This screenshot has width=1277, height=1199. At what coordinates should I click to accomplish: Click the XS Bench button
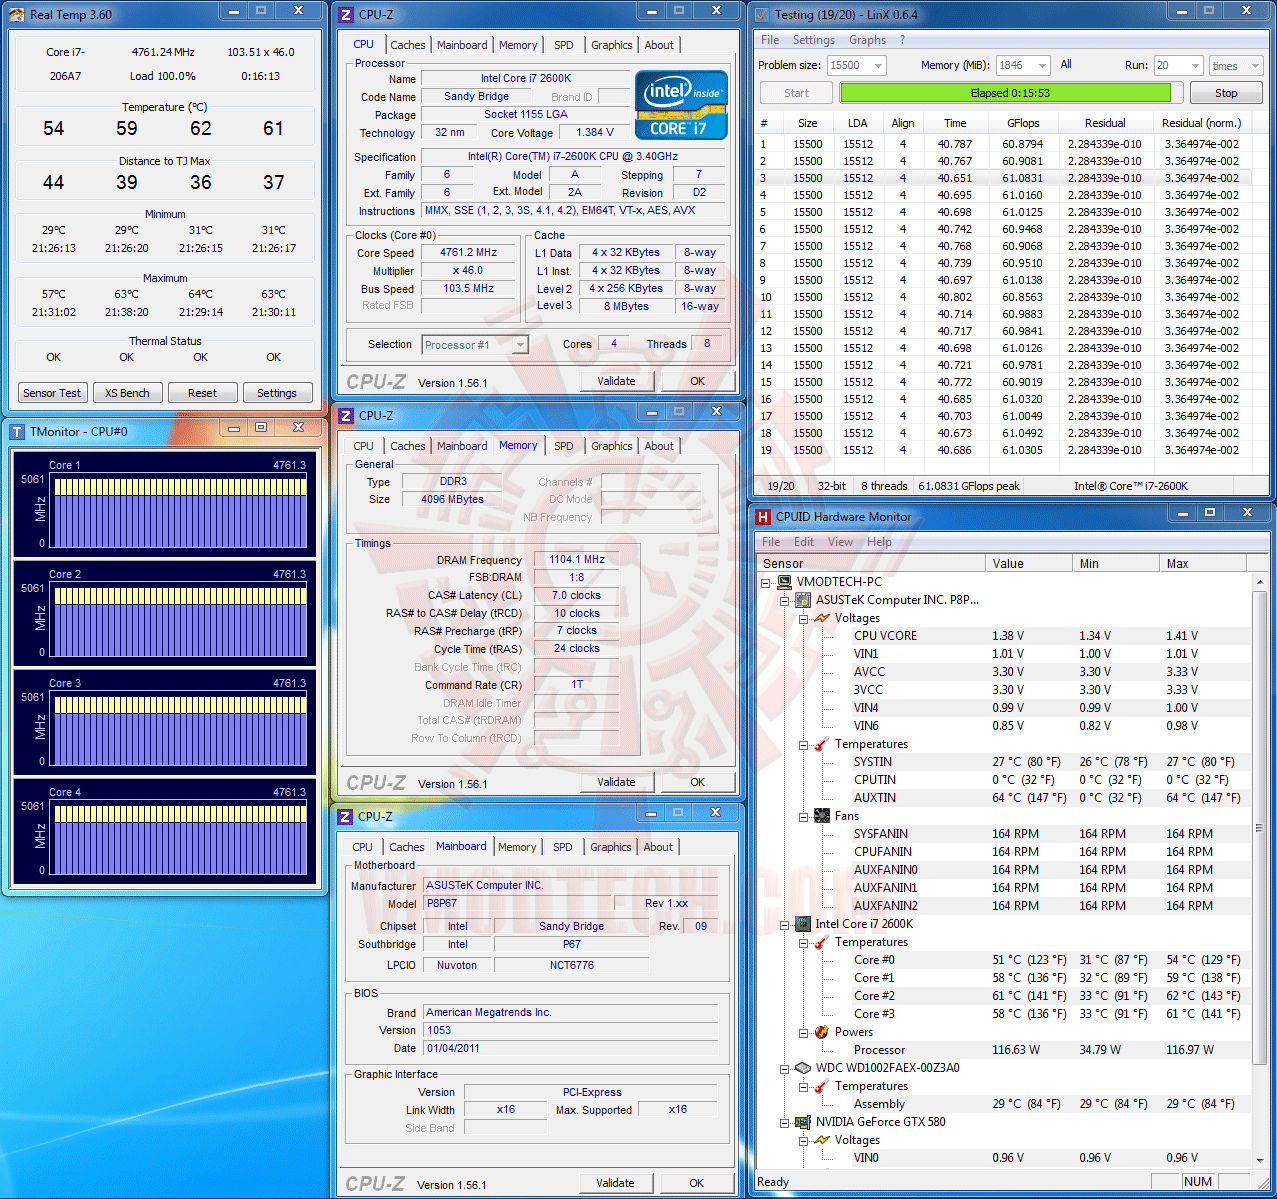(x=127, y=393)
